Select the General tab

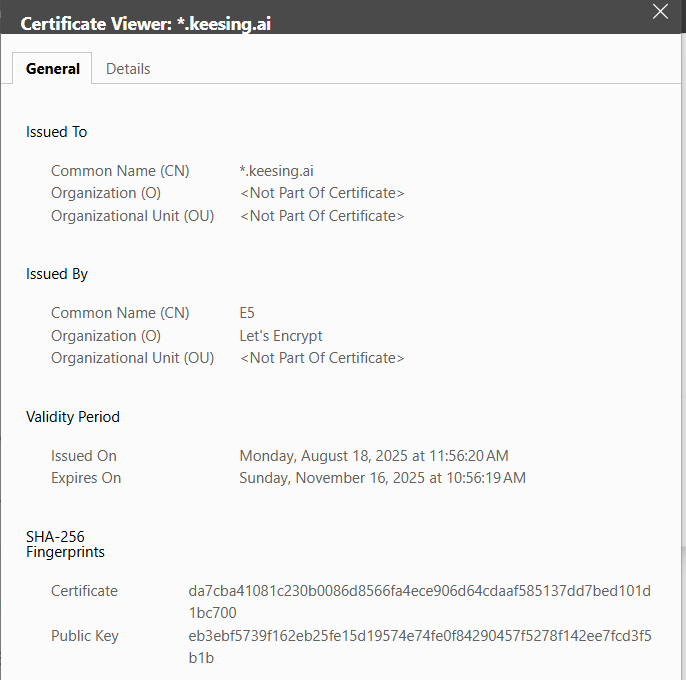click(x=53, y=69)
